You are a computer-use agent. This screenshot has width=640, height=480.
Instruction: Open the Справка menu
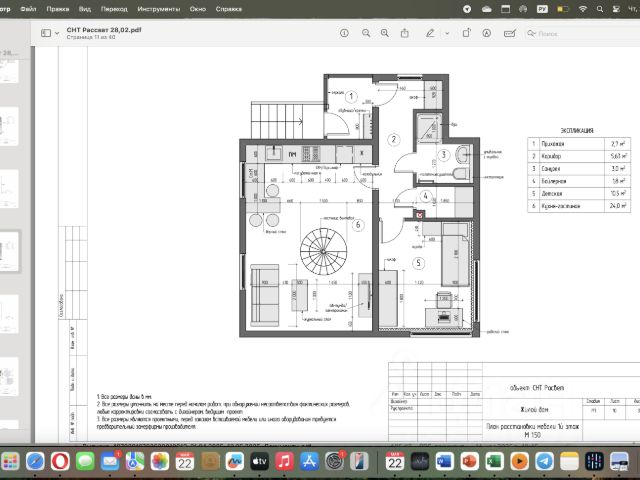229,9
